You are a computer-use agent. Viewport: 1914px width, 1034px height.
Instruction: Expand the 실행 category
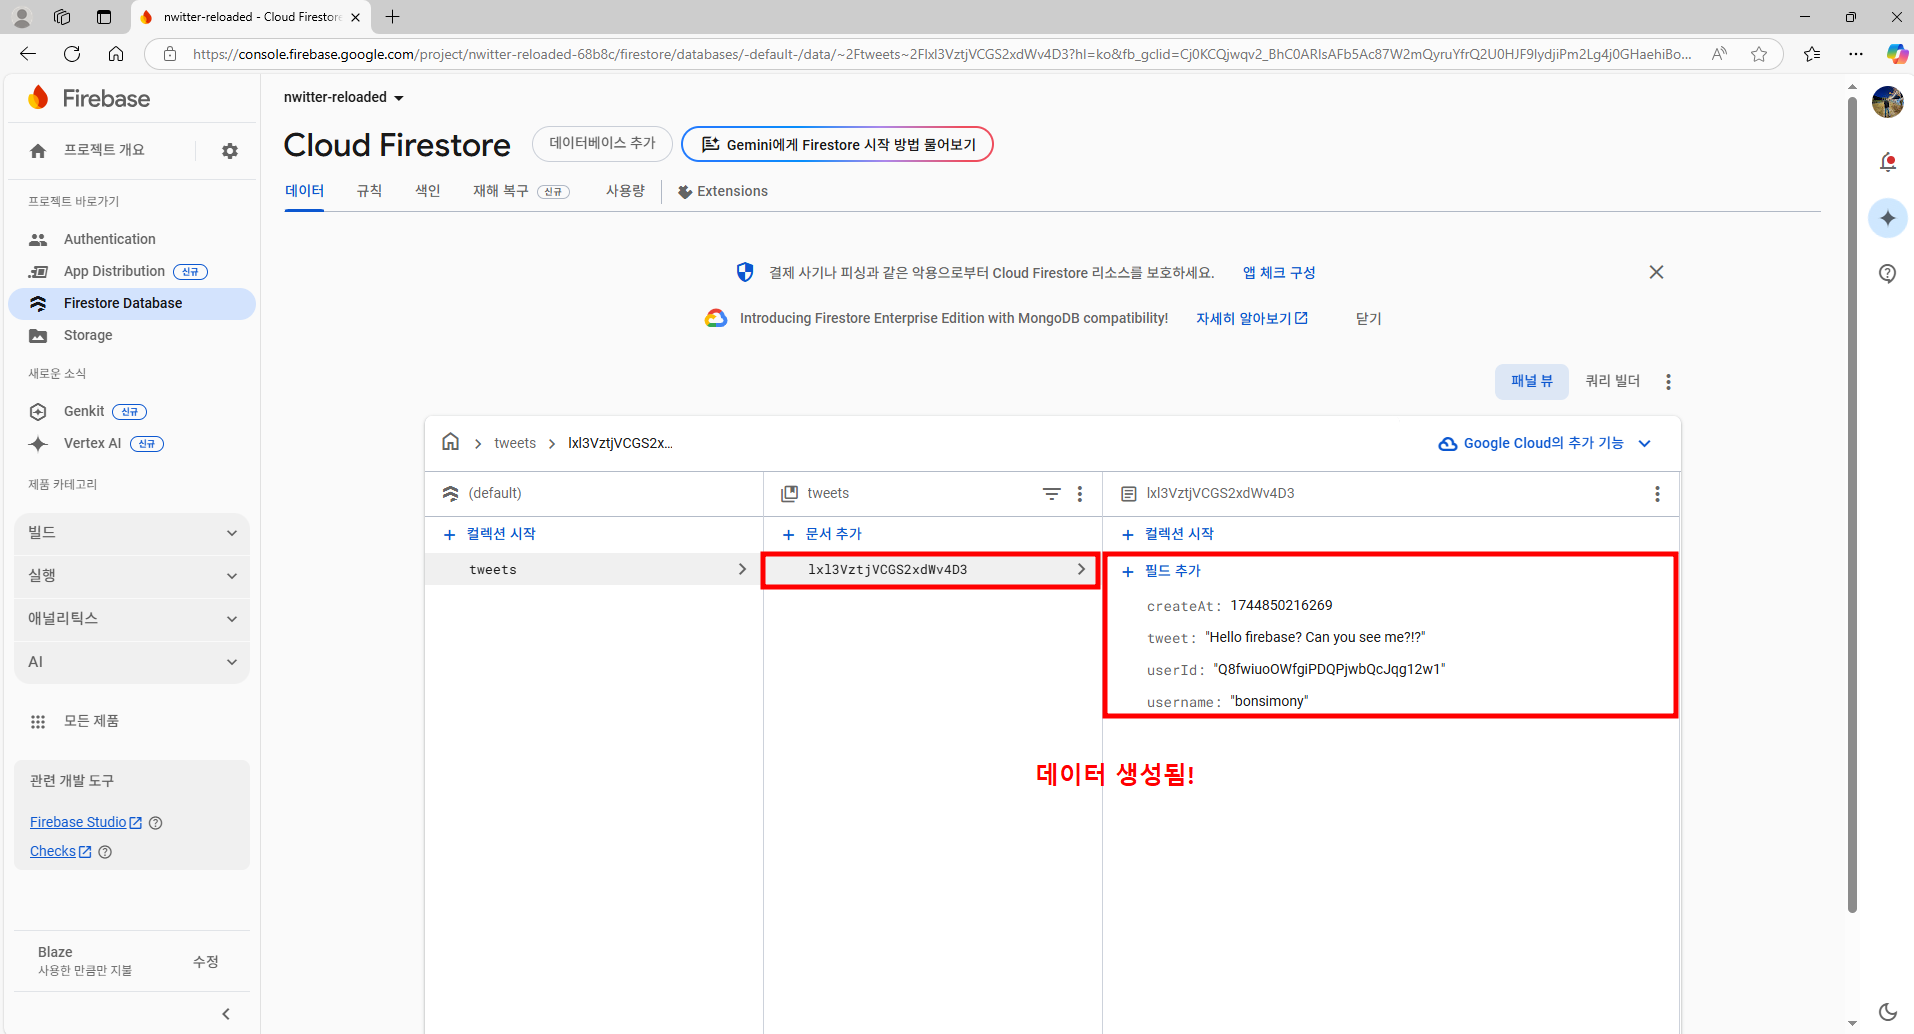132,576
